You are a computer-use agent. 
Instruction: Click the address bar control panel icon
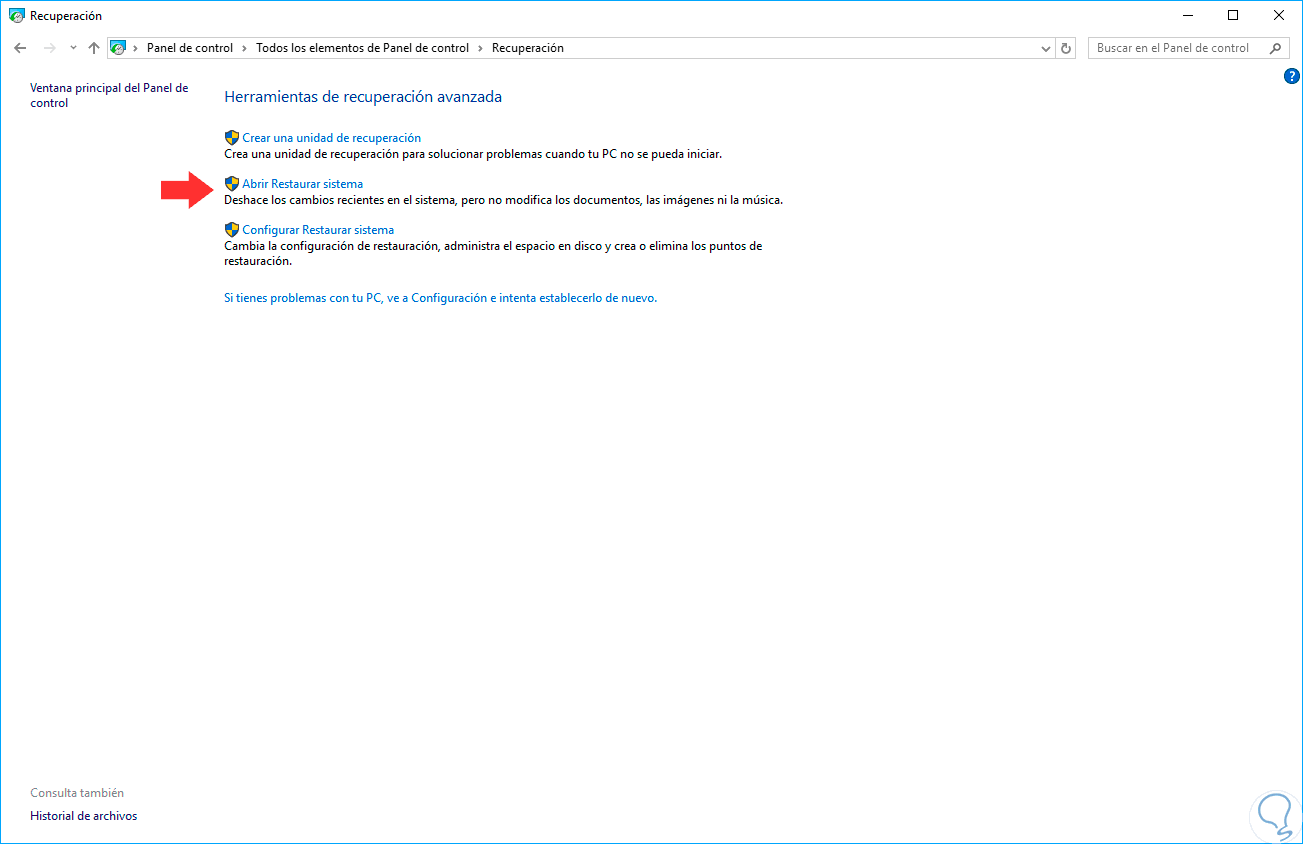coord(118,48)
